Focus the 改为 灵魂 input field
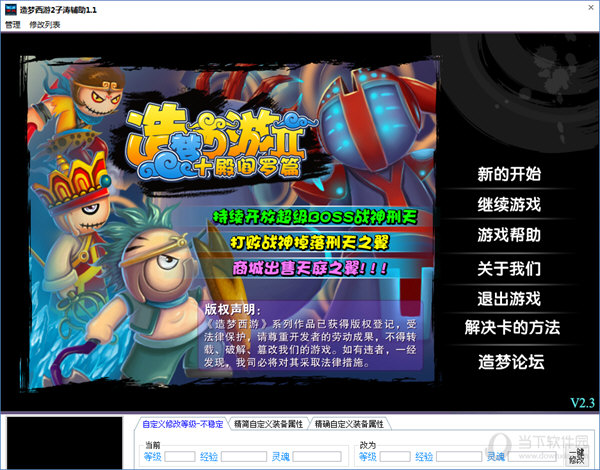The width and height of the screenshot is (600, 470). tap(532, 457)
